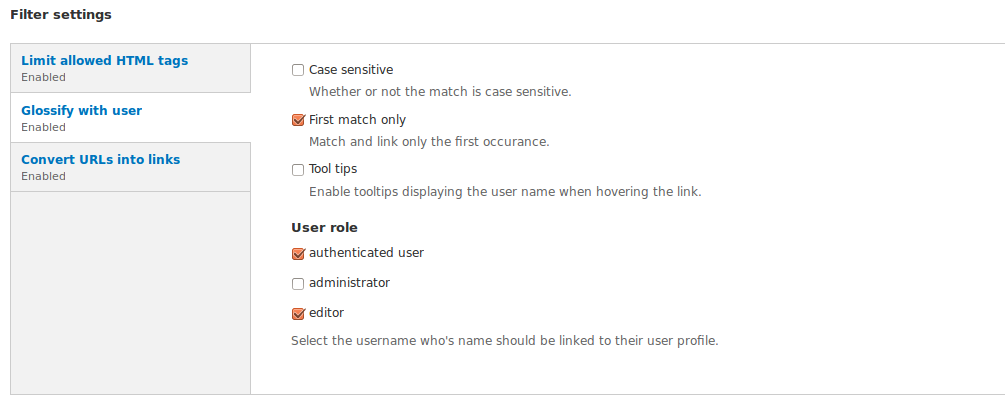Click 'Enabled' status under Glossify with user
The height and width of the screenshot is (396, 1005).
coord(43,128)
